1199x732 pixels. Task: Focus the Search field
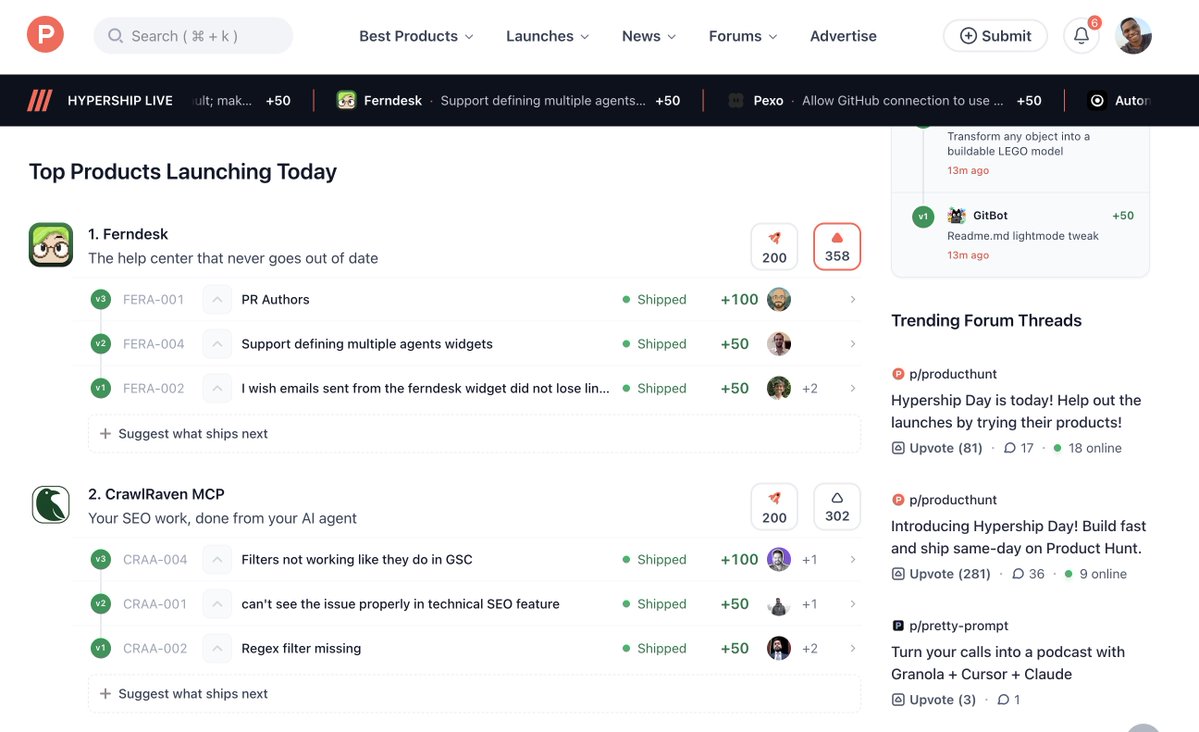193,36
